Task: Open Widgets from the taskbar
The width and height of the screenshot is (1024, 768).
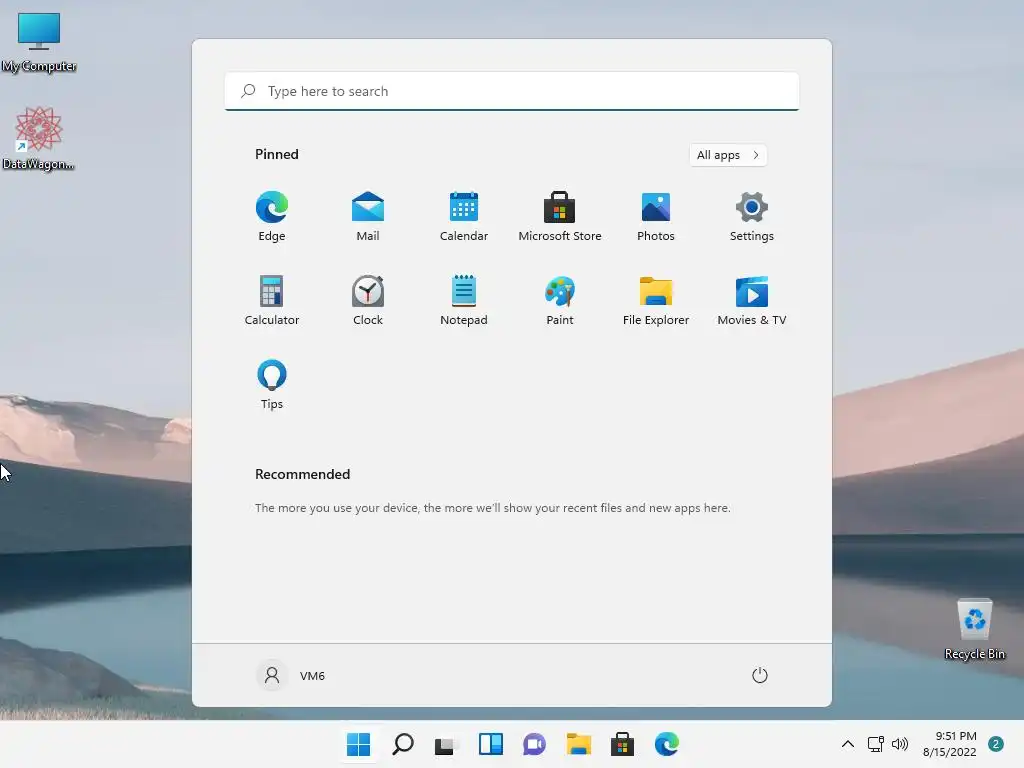Action: 490,744
